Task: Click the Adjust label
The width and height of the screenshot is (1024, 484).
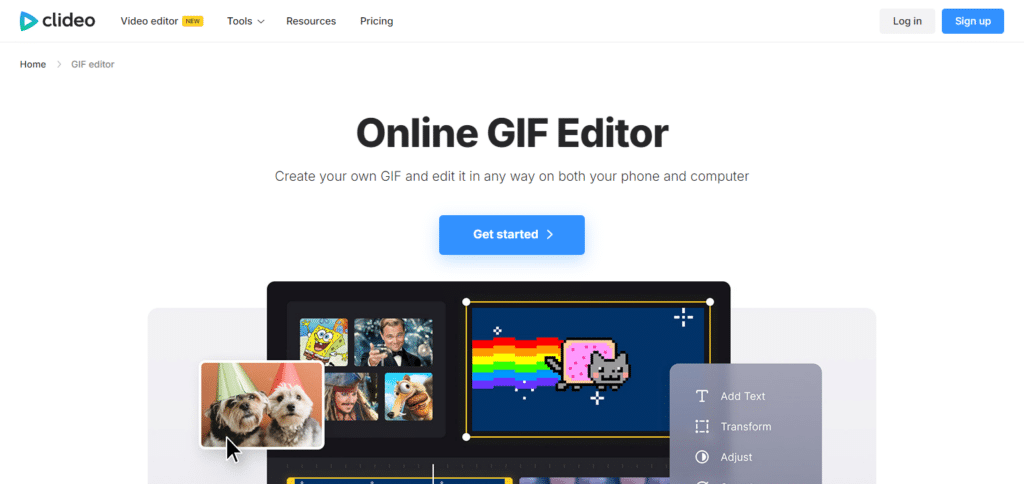Action: coord(736,457)
